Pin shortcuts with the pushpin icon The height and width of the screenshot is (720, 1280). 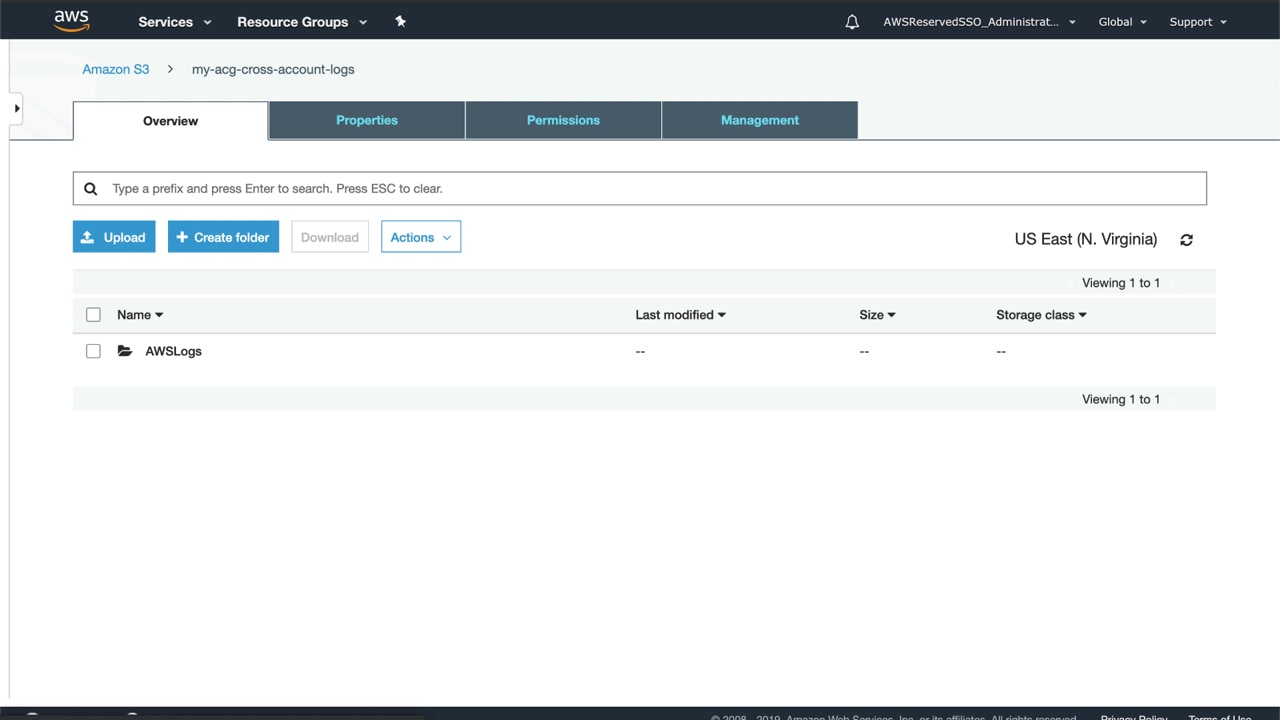click(400, 21)
